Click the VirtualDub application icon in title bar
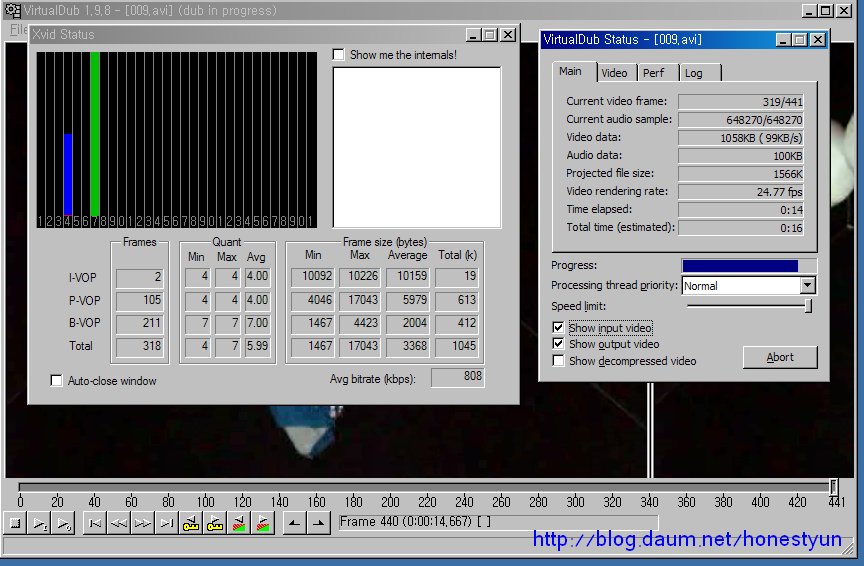This screenshot has height=566, width=864. [12, 10]
